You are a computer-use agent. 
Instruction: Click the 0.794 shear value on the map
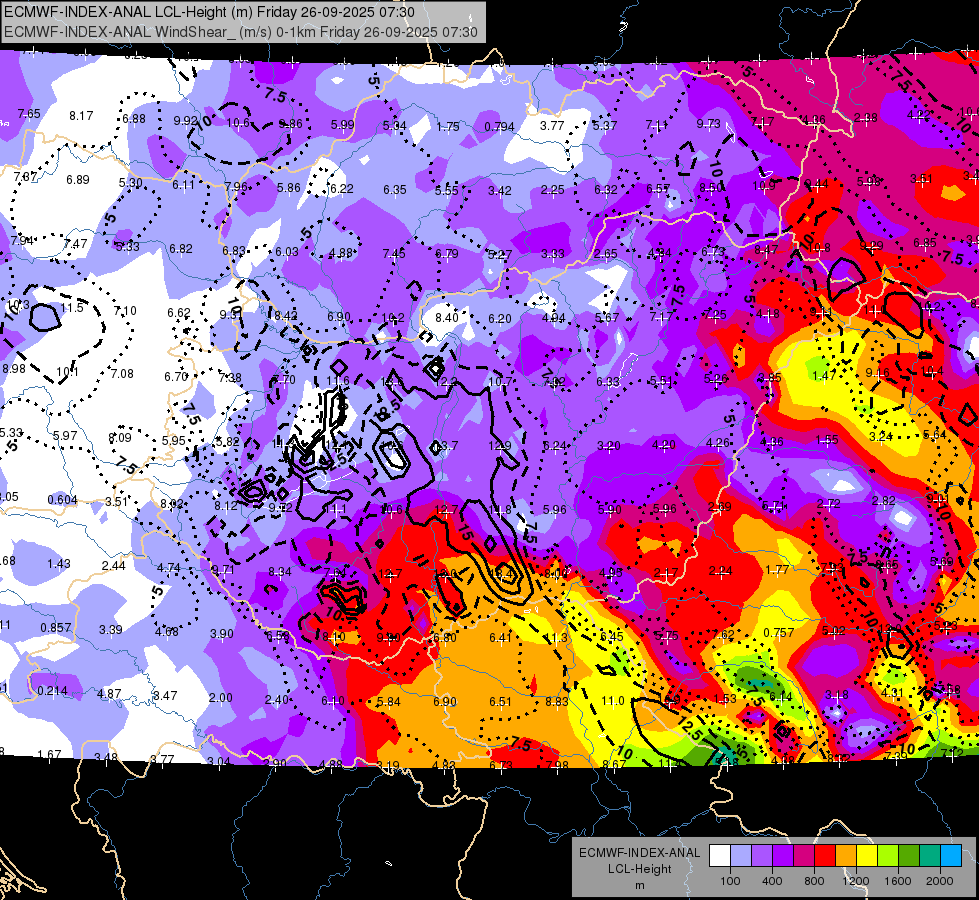(499, 127)
